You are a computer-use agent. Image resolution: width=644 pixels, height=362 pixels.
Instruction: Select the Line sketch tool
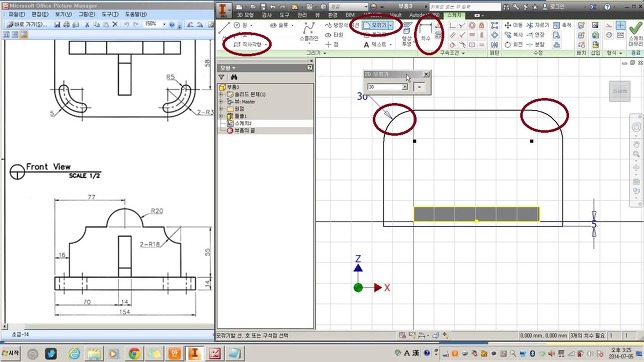[x=224, y=29]
